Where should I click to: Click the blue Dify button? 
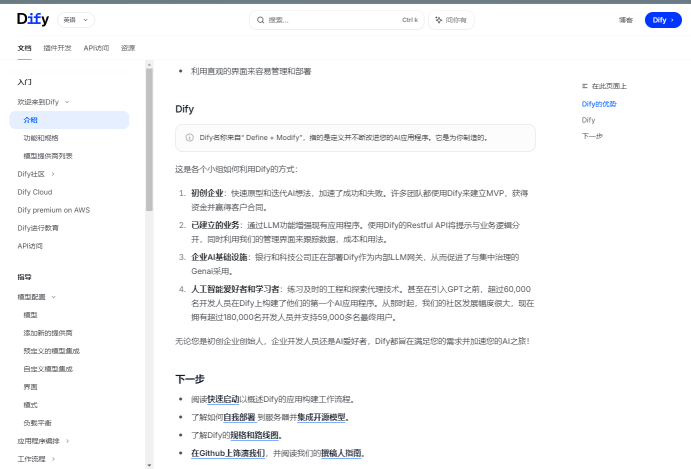pyautogui.click(x=663, y=20)
